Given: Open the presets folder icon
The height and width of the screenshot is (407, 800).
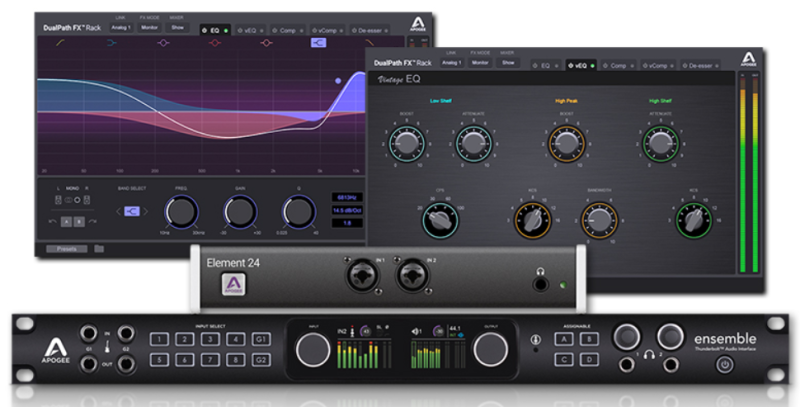Looking at the screenshot, I should 99,249.
